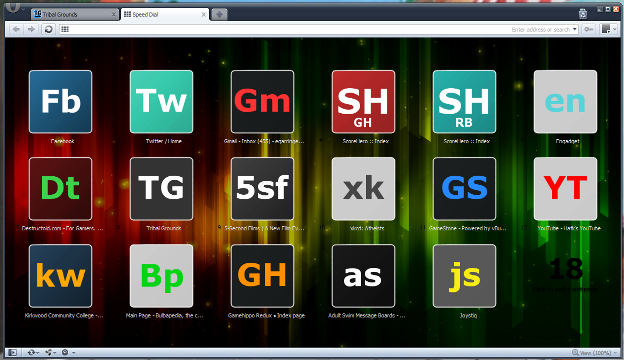Viewport: 624px width, 360px height.
Task: Open the Facebook 'Fb' speed dial tile
Action: point(60,102)
